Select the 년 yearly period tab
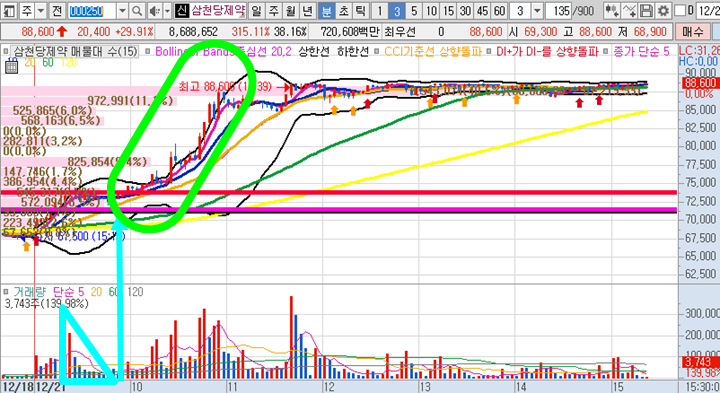The image size is (720, 393). [308, 10]
